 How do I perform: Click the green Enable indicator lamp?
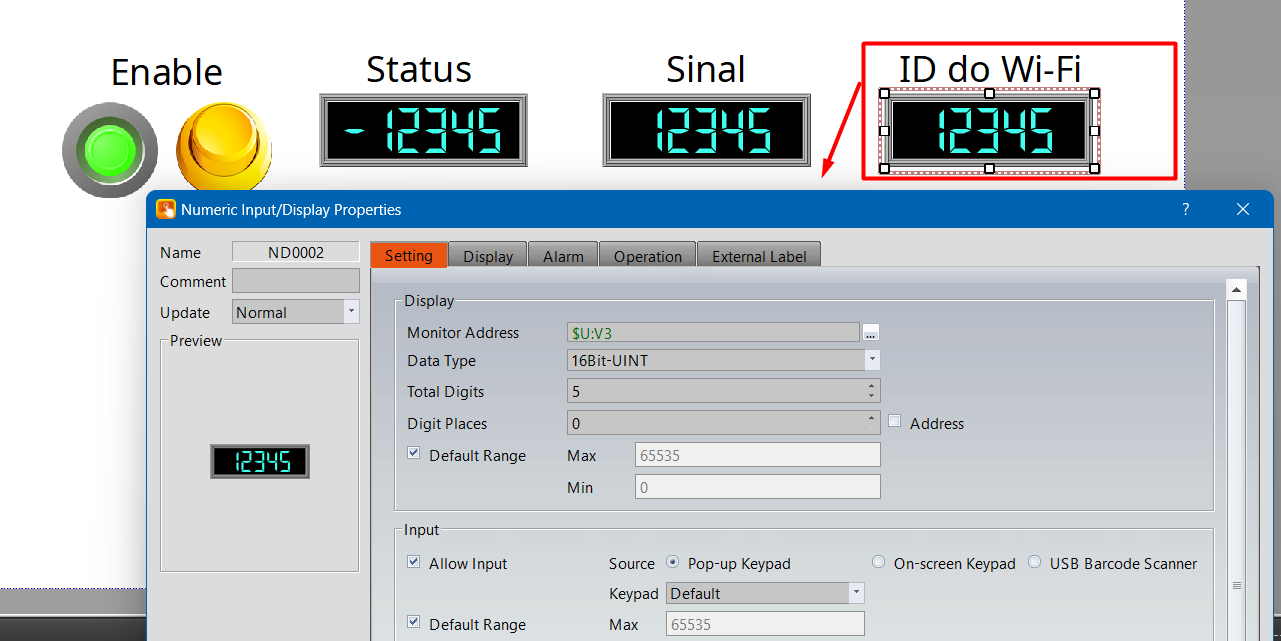[110, 151]
